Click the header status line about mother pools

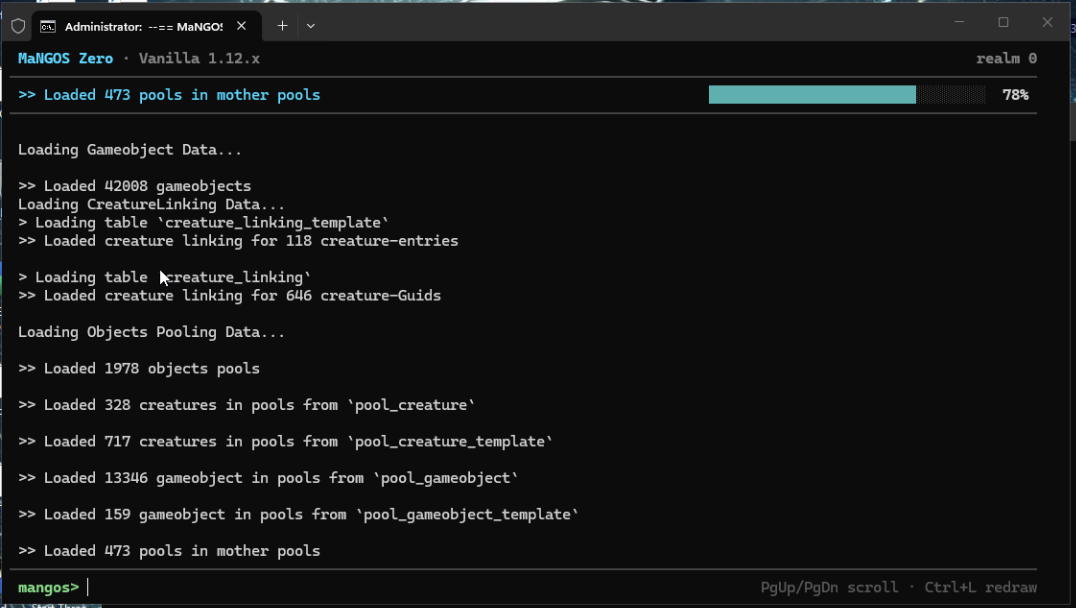[169, 95]
